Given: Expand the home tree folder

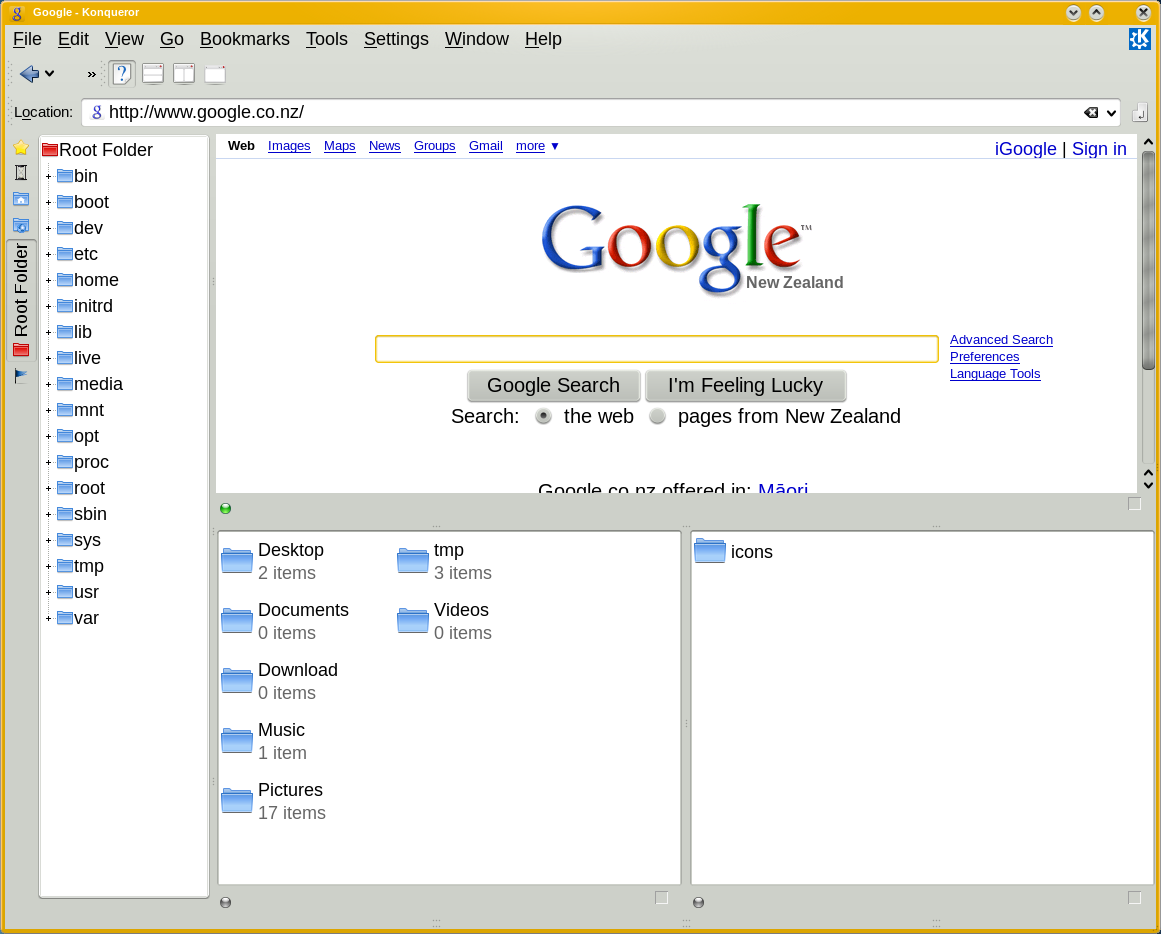Looking at the screenshot, I should pos(48,280).
